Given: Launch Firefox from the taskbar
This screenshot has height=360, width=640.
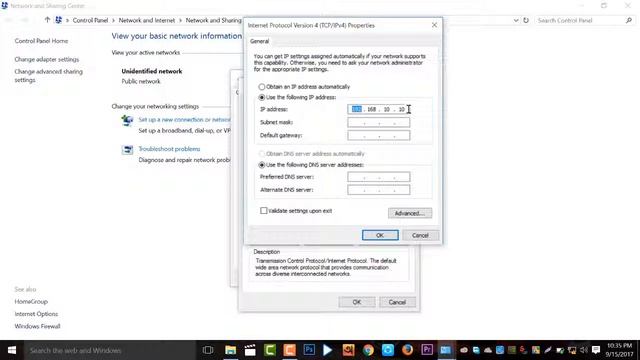Looking at the screenshot, I should (x=407, y=350).
